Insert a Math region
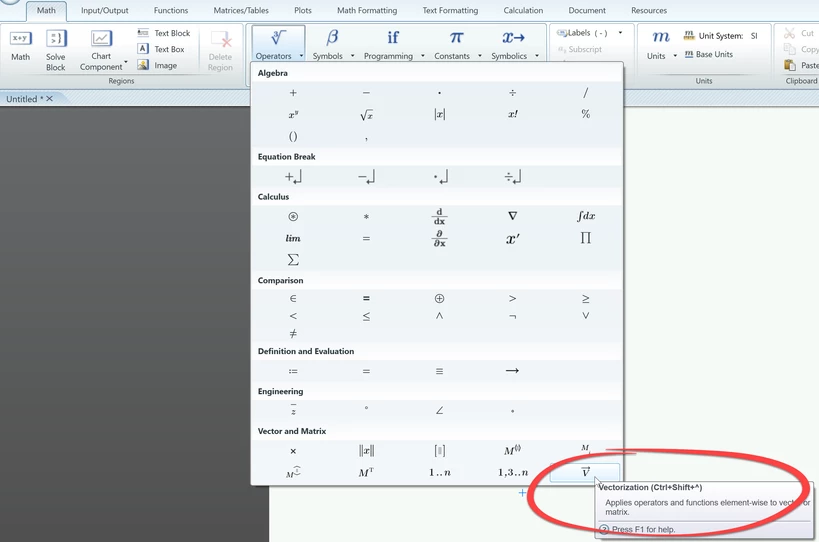 tap(20, 46)
